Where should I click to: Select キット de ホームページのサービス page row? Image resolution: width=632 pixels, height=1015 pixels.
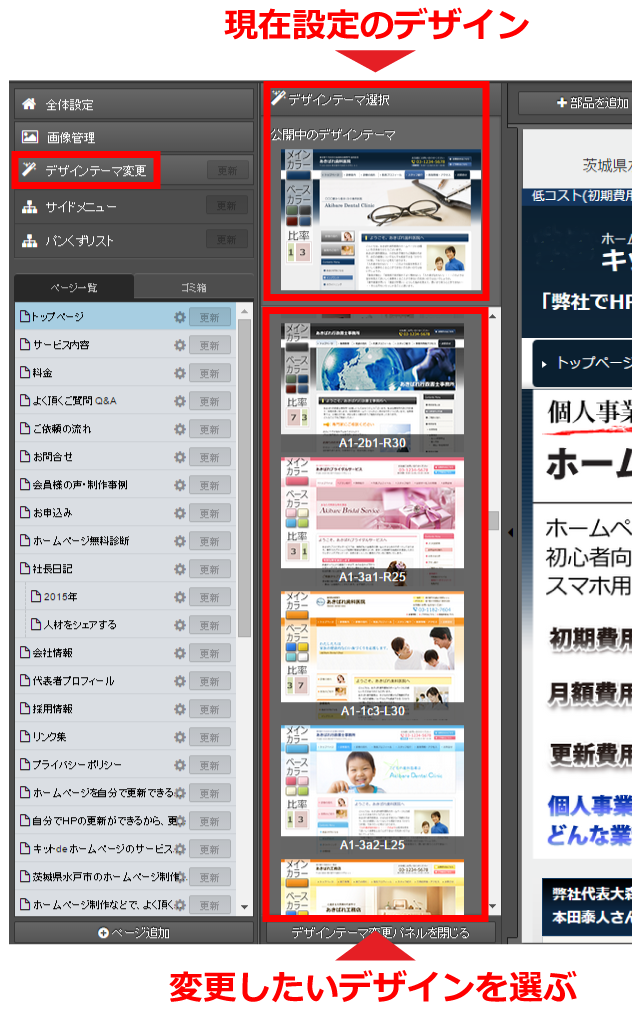click(x=125, y=848)
